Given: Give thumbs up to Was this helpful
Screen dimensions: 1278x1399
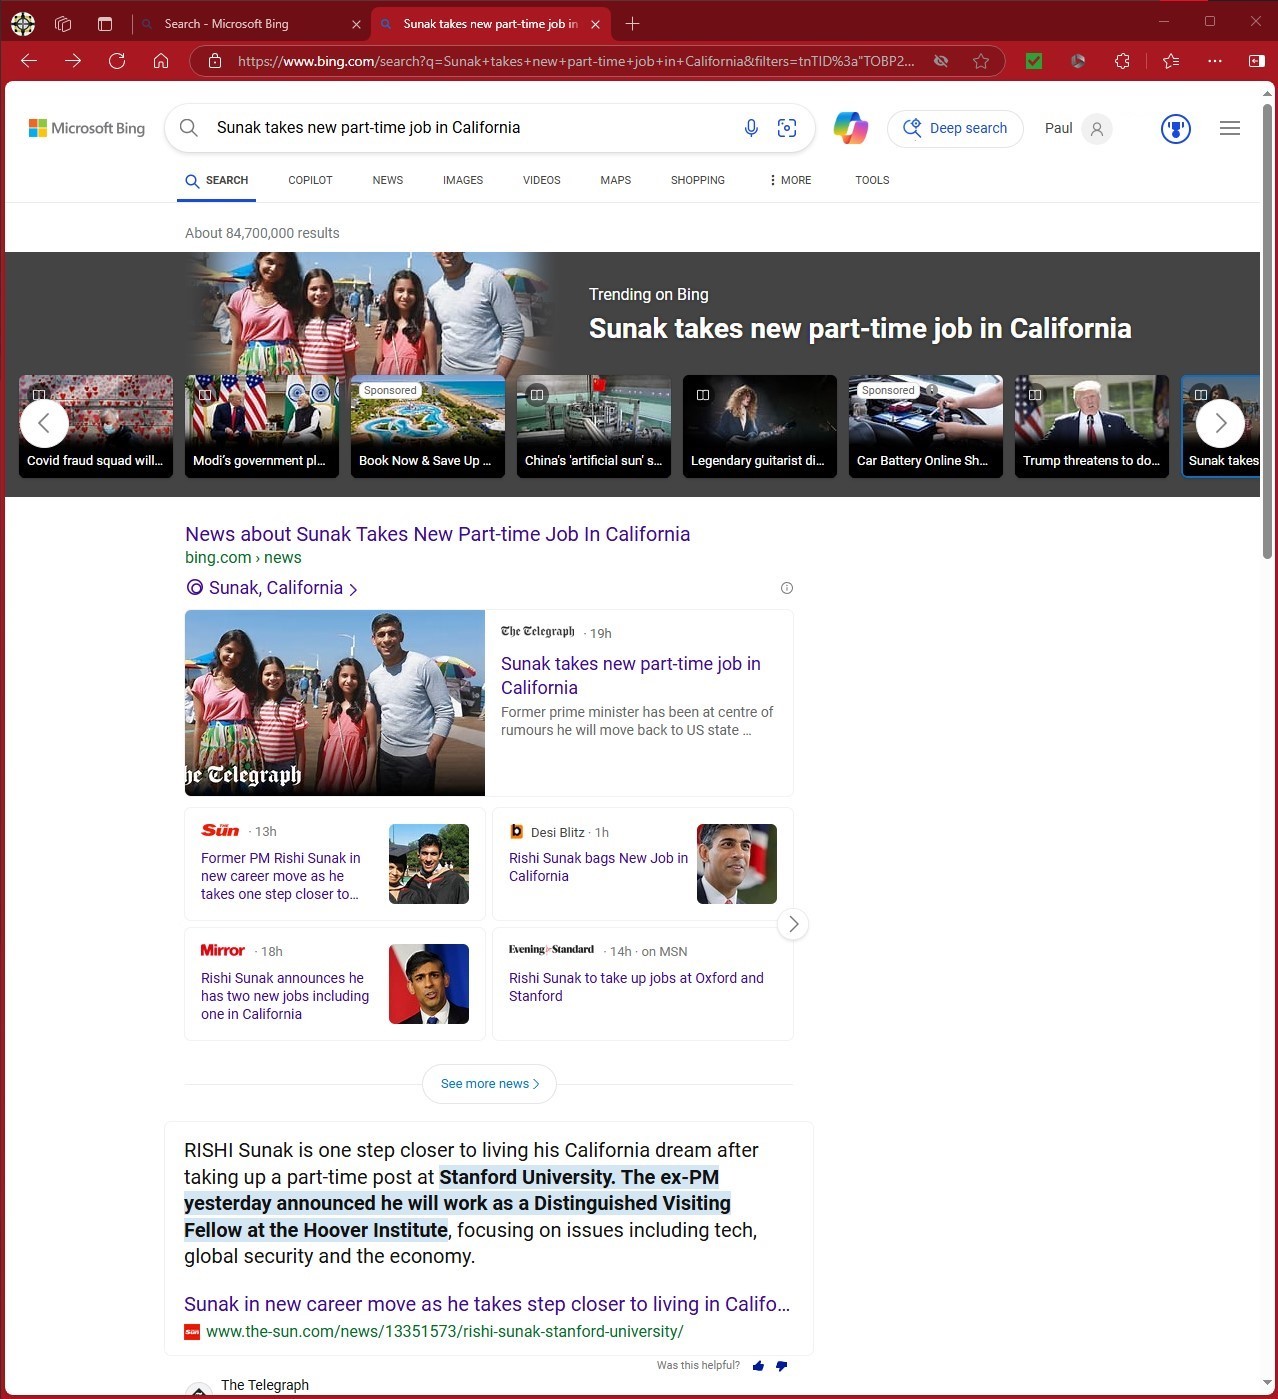Looking at the screenshot, I should click(x=759, y=1366).
